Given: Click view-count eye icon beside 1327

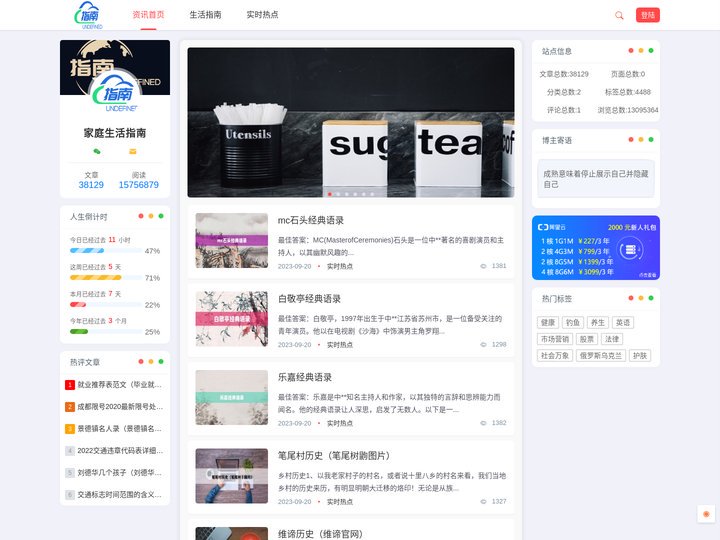Looking at the screenshot, I should coord(483,501).
